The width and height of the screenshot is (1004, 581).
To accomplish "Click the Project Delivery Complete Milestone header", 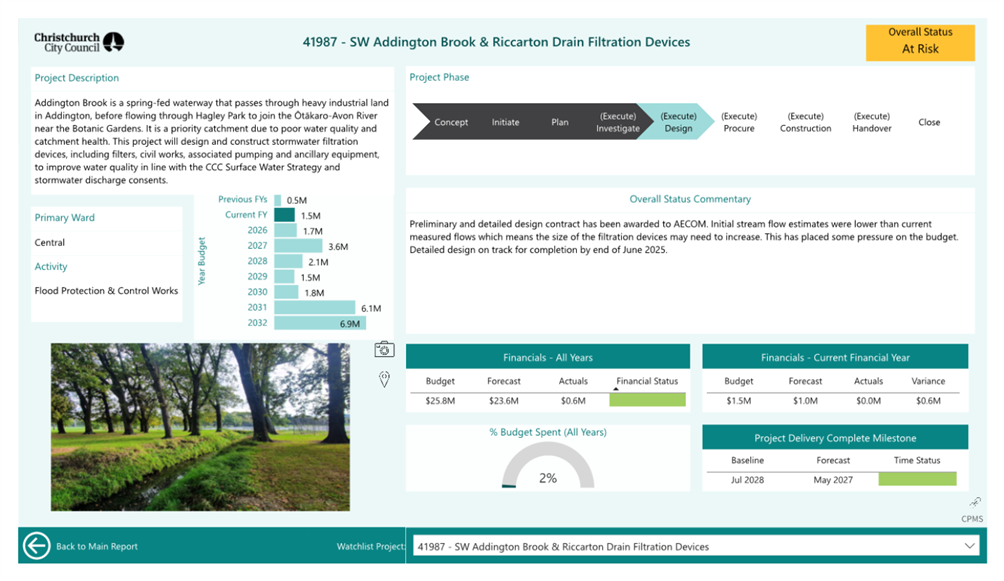I will pos(835,438).
